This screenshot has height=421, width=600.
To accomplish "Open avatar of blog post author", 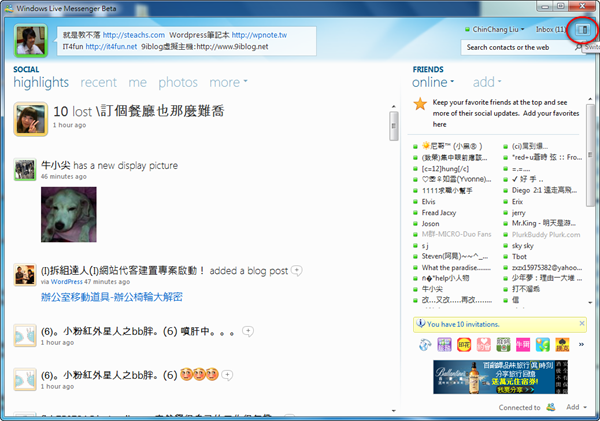I will point(25,274).
